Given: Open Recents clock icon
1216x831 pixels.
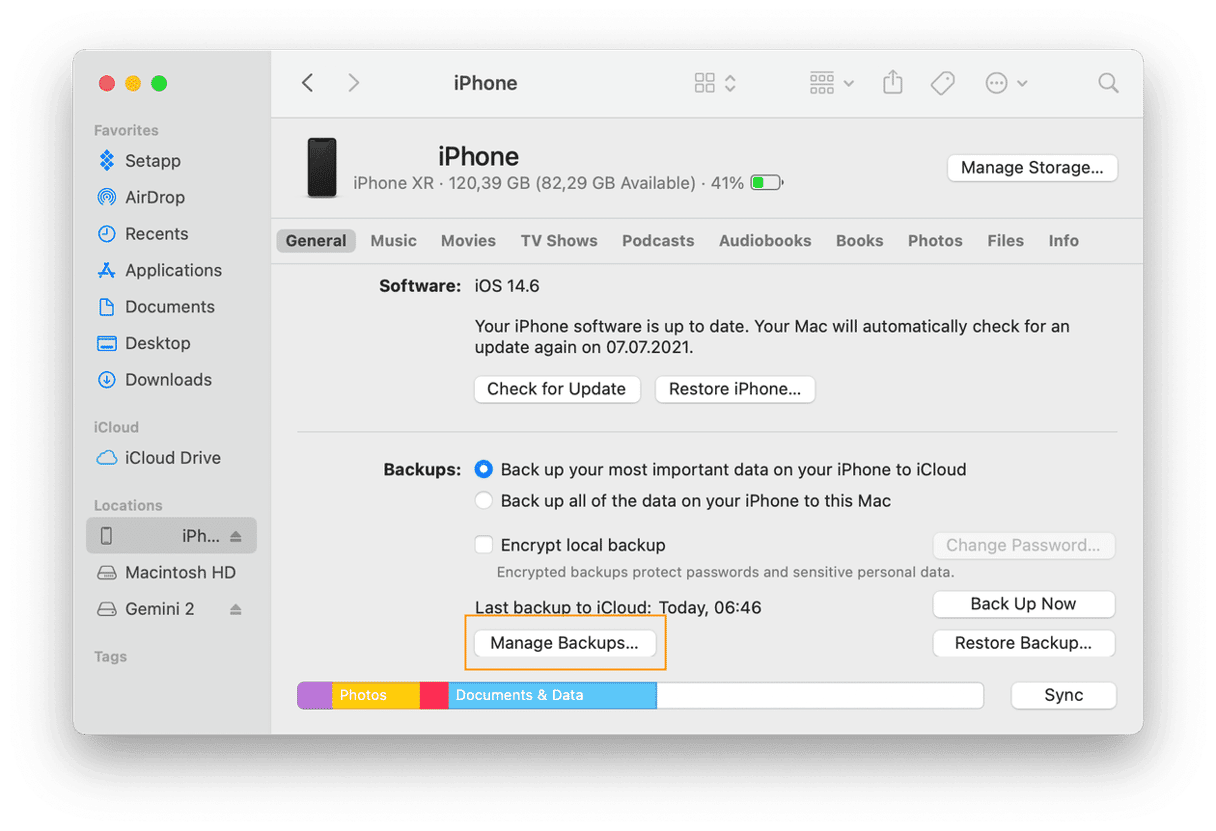Looking at the screenshot, I should [107, 234].
